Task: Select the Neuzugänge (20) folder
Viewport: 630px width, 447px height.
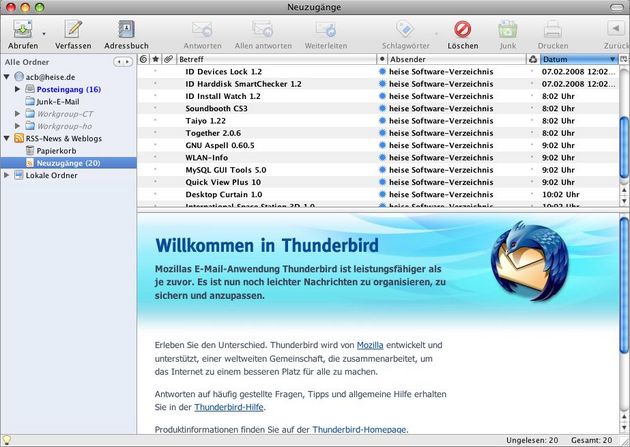Action: pos(68,163)
